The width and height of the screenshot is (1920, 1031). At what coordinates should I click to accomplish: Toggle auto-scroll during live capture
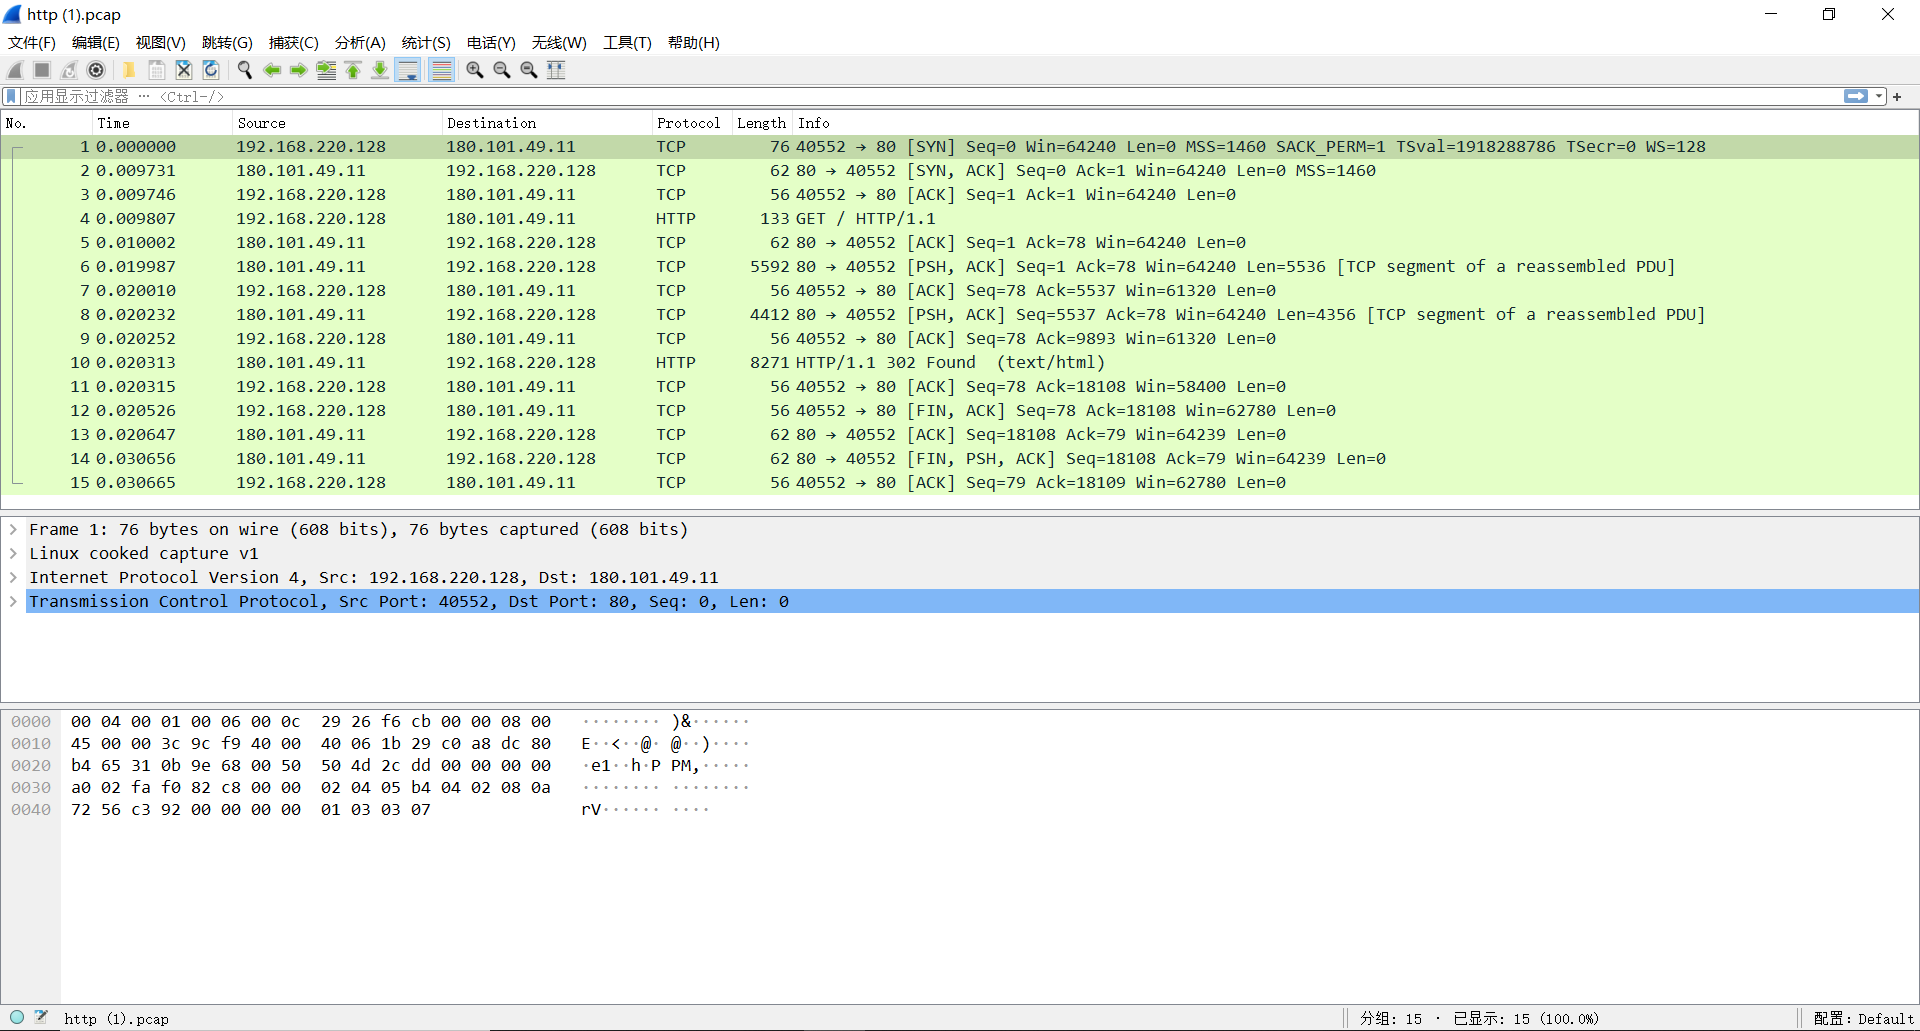[408, 70]
